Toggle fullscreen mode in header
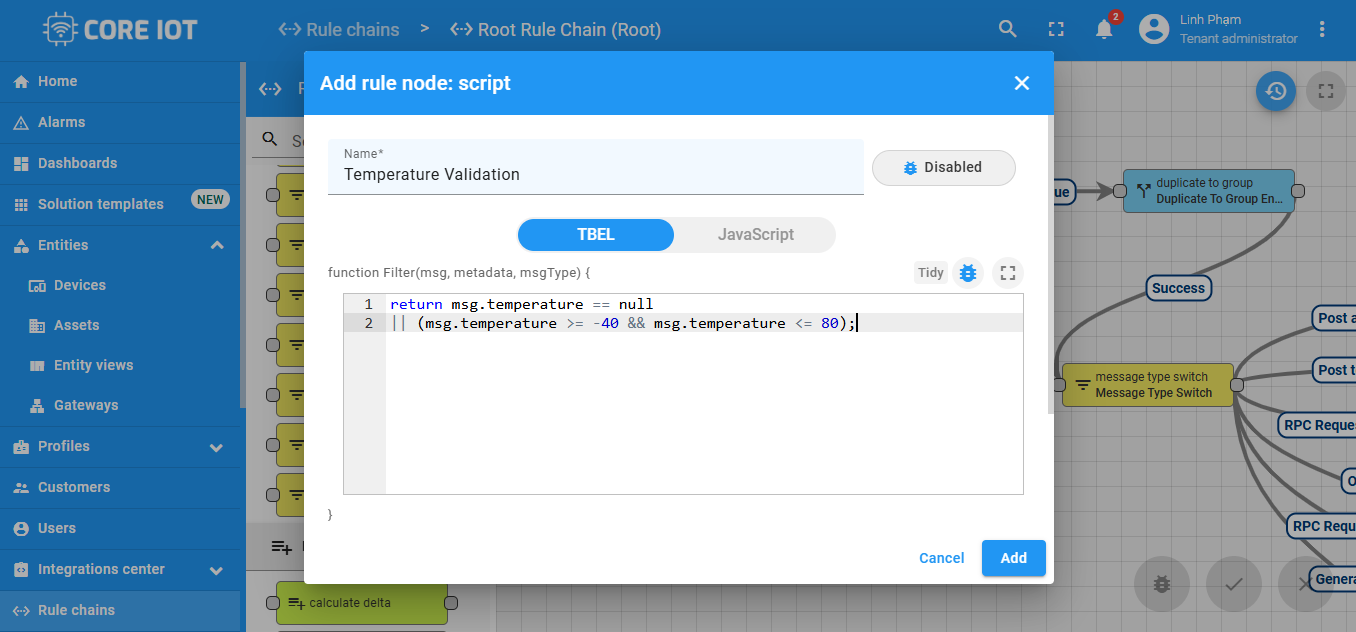Viewport: 1356px width, 632px height. (1056, 29)
